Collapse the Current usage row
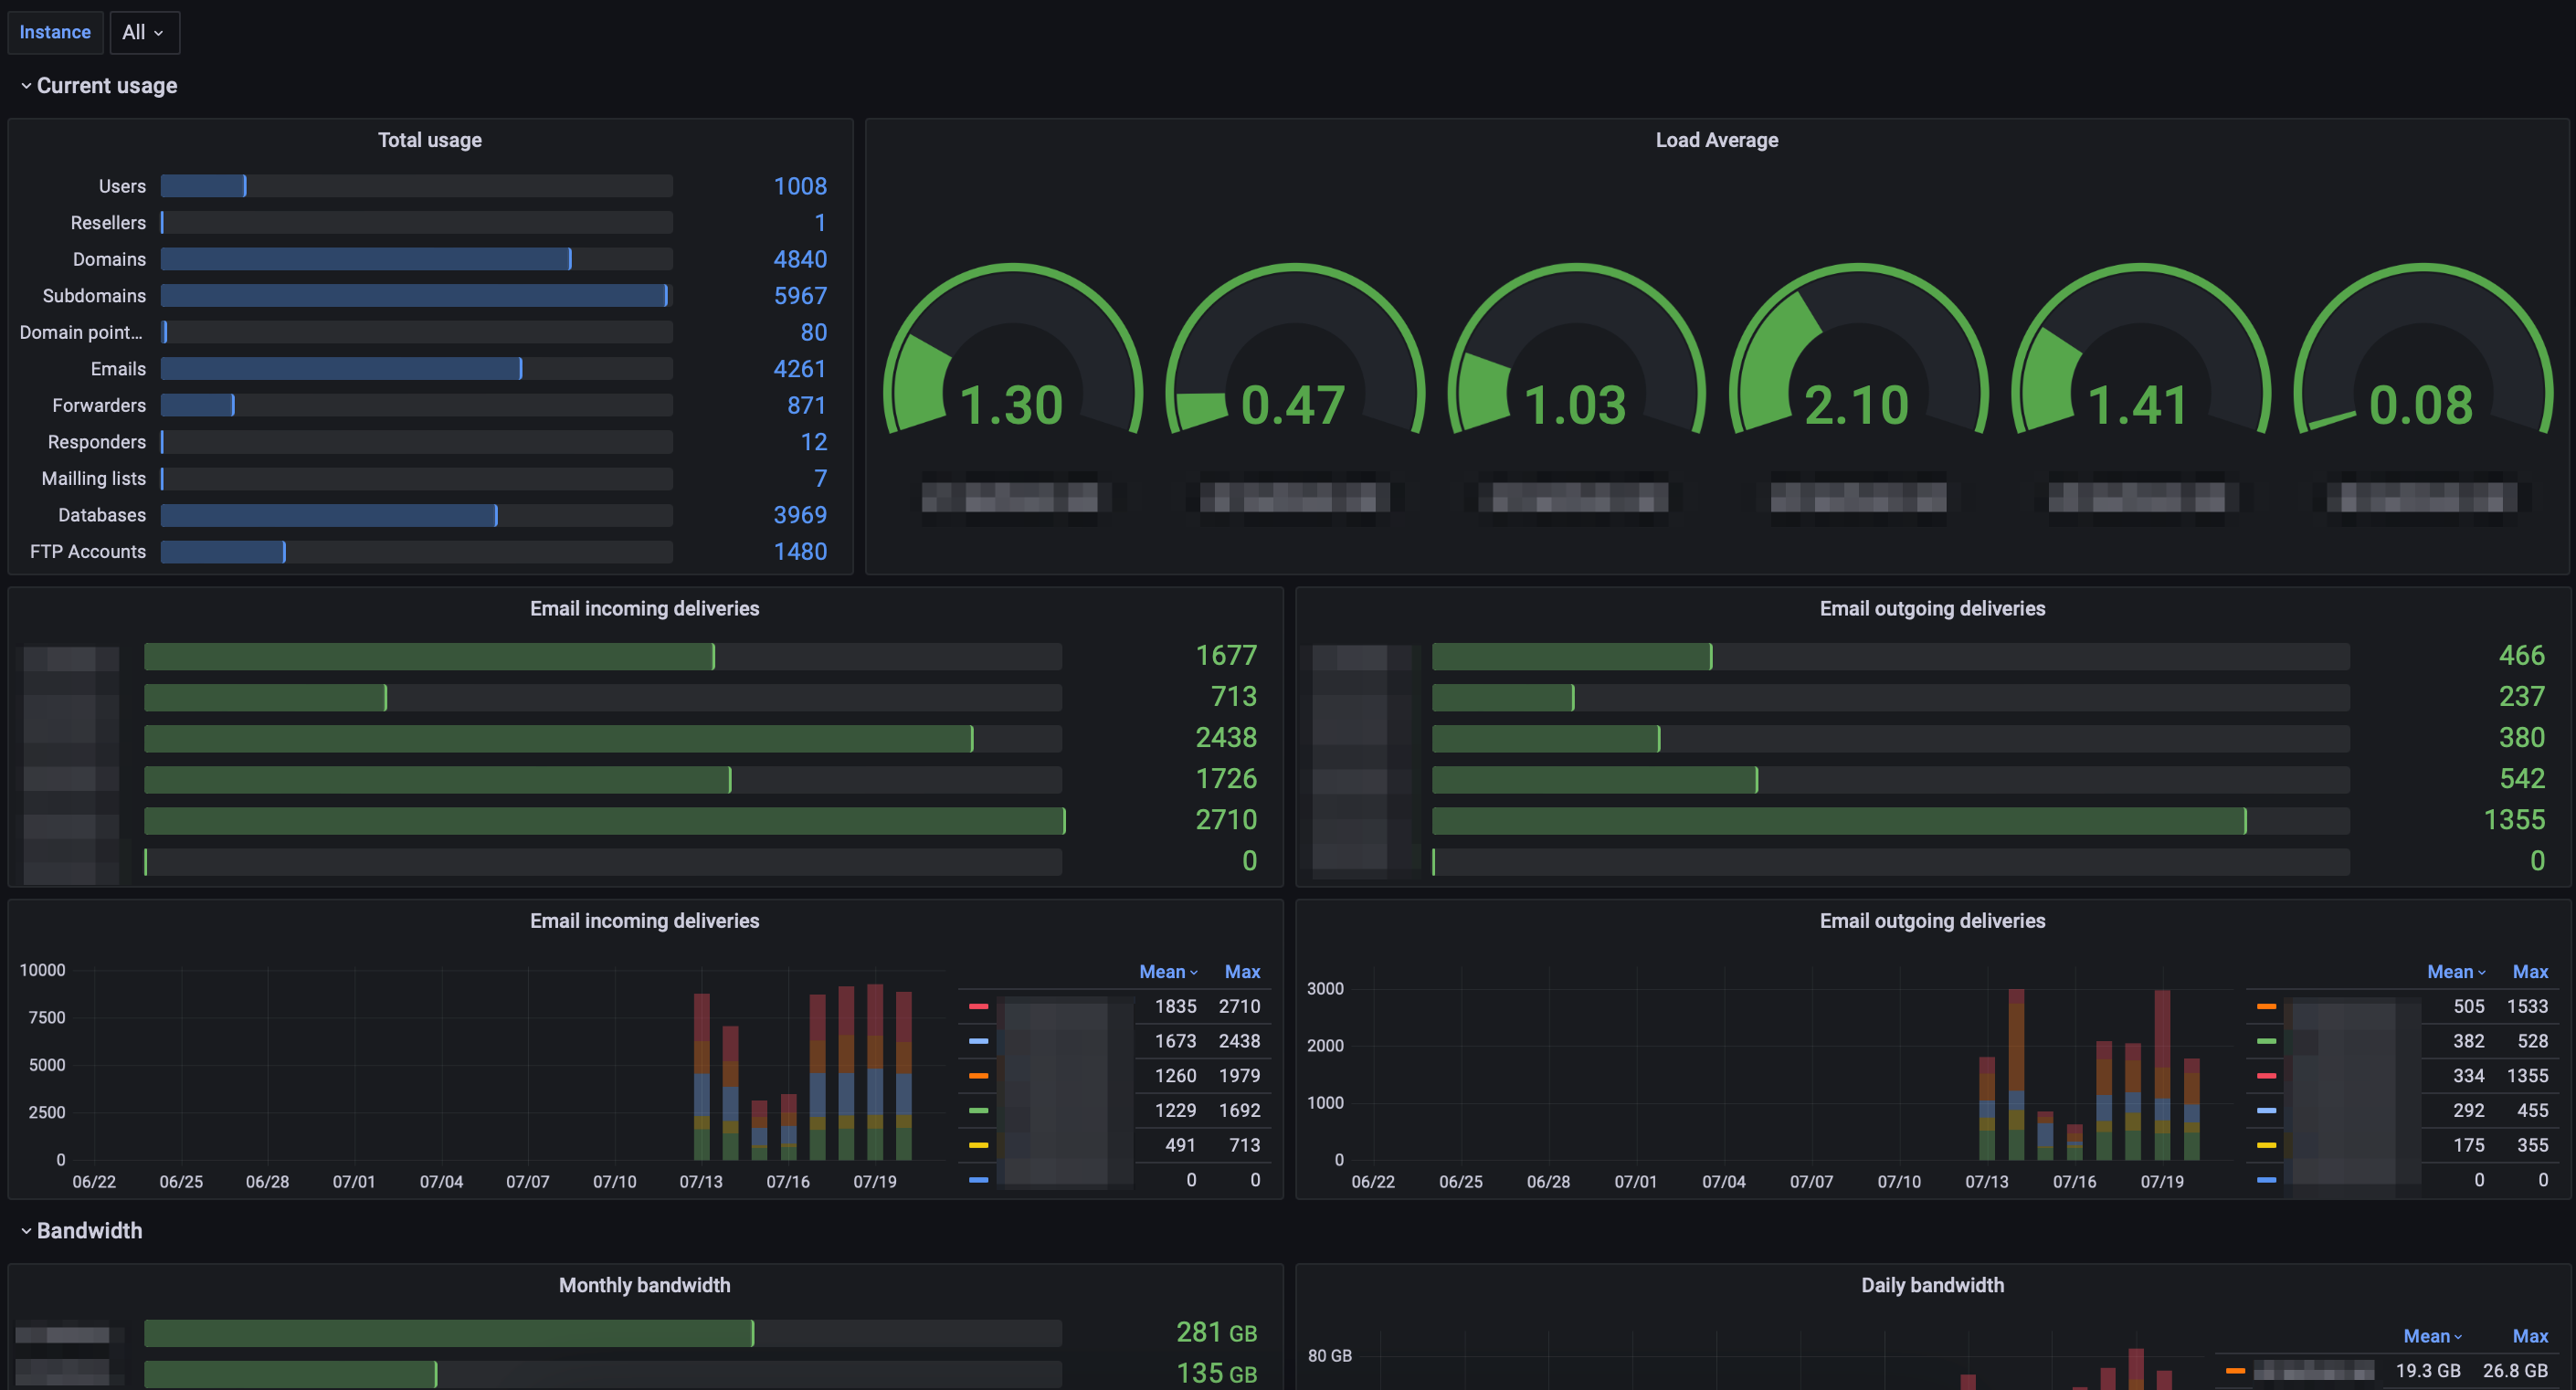 tap(106, 86)
